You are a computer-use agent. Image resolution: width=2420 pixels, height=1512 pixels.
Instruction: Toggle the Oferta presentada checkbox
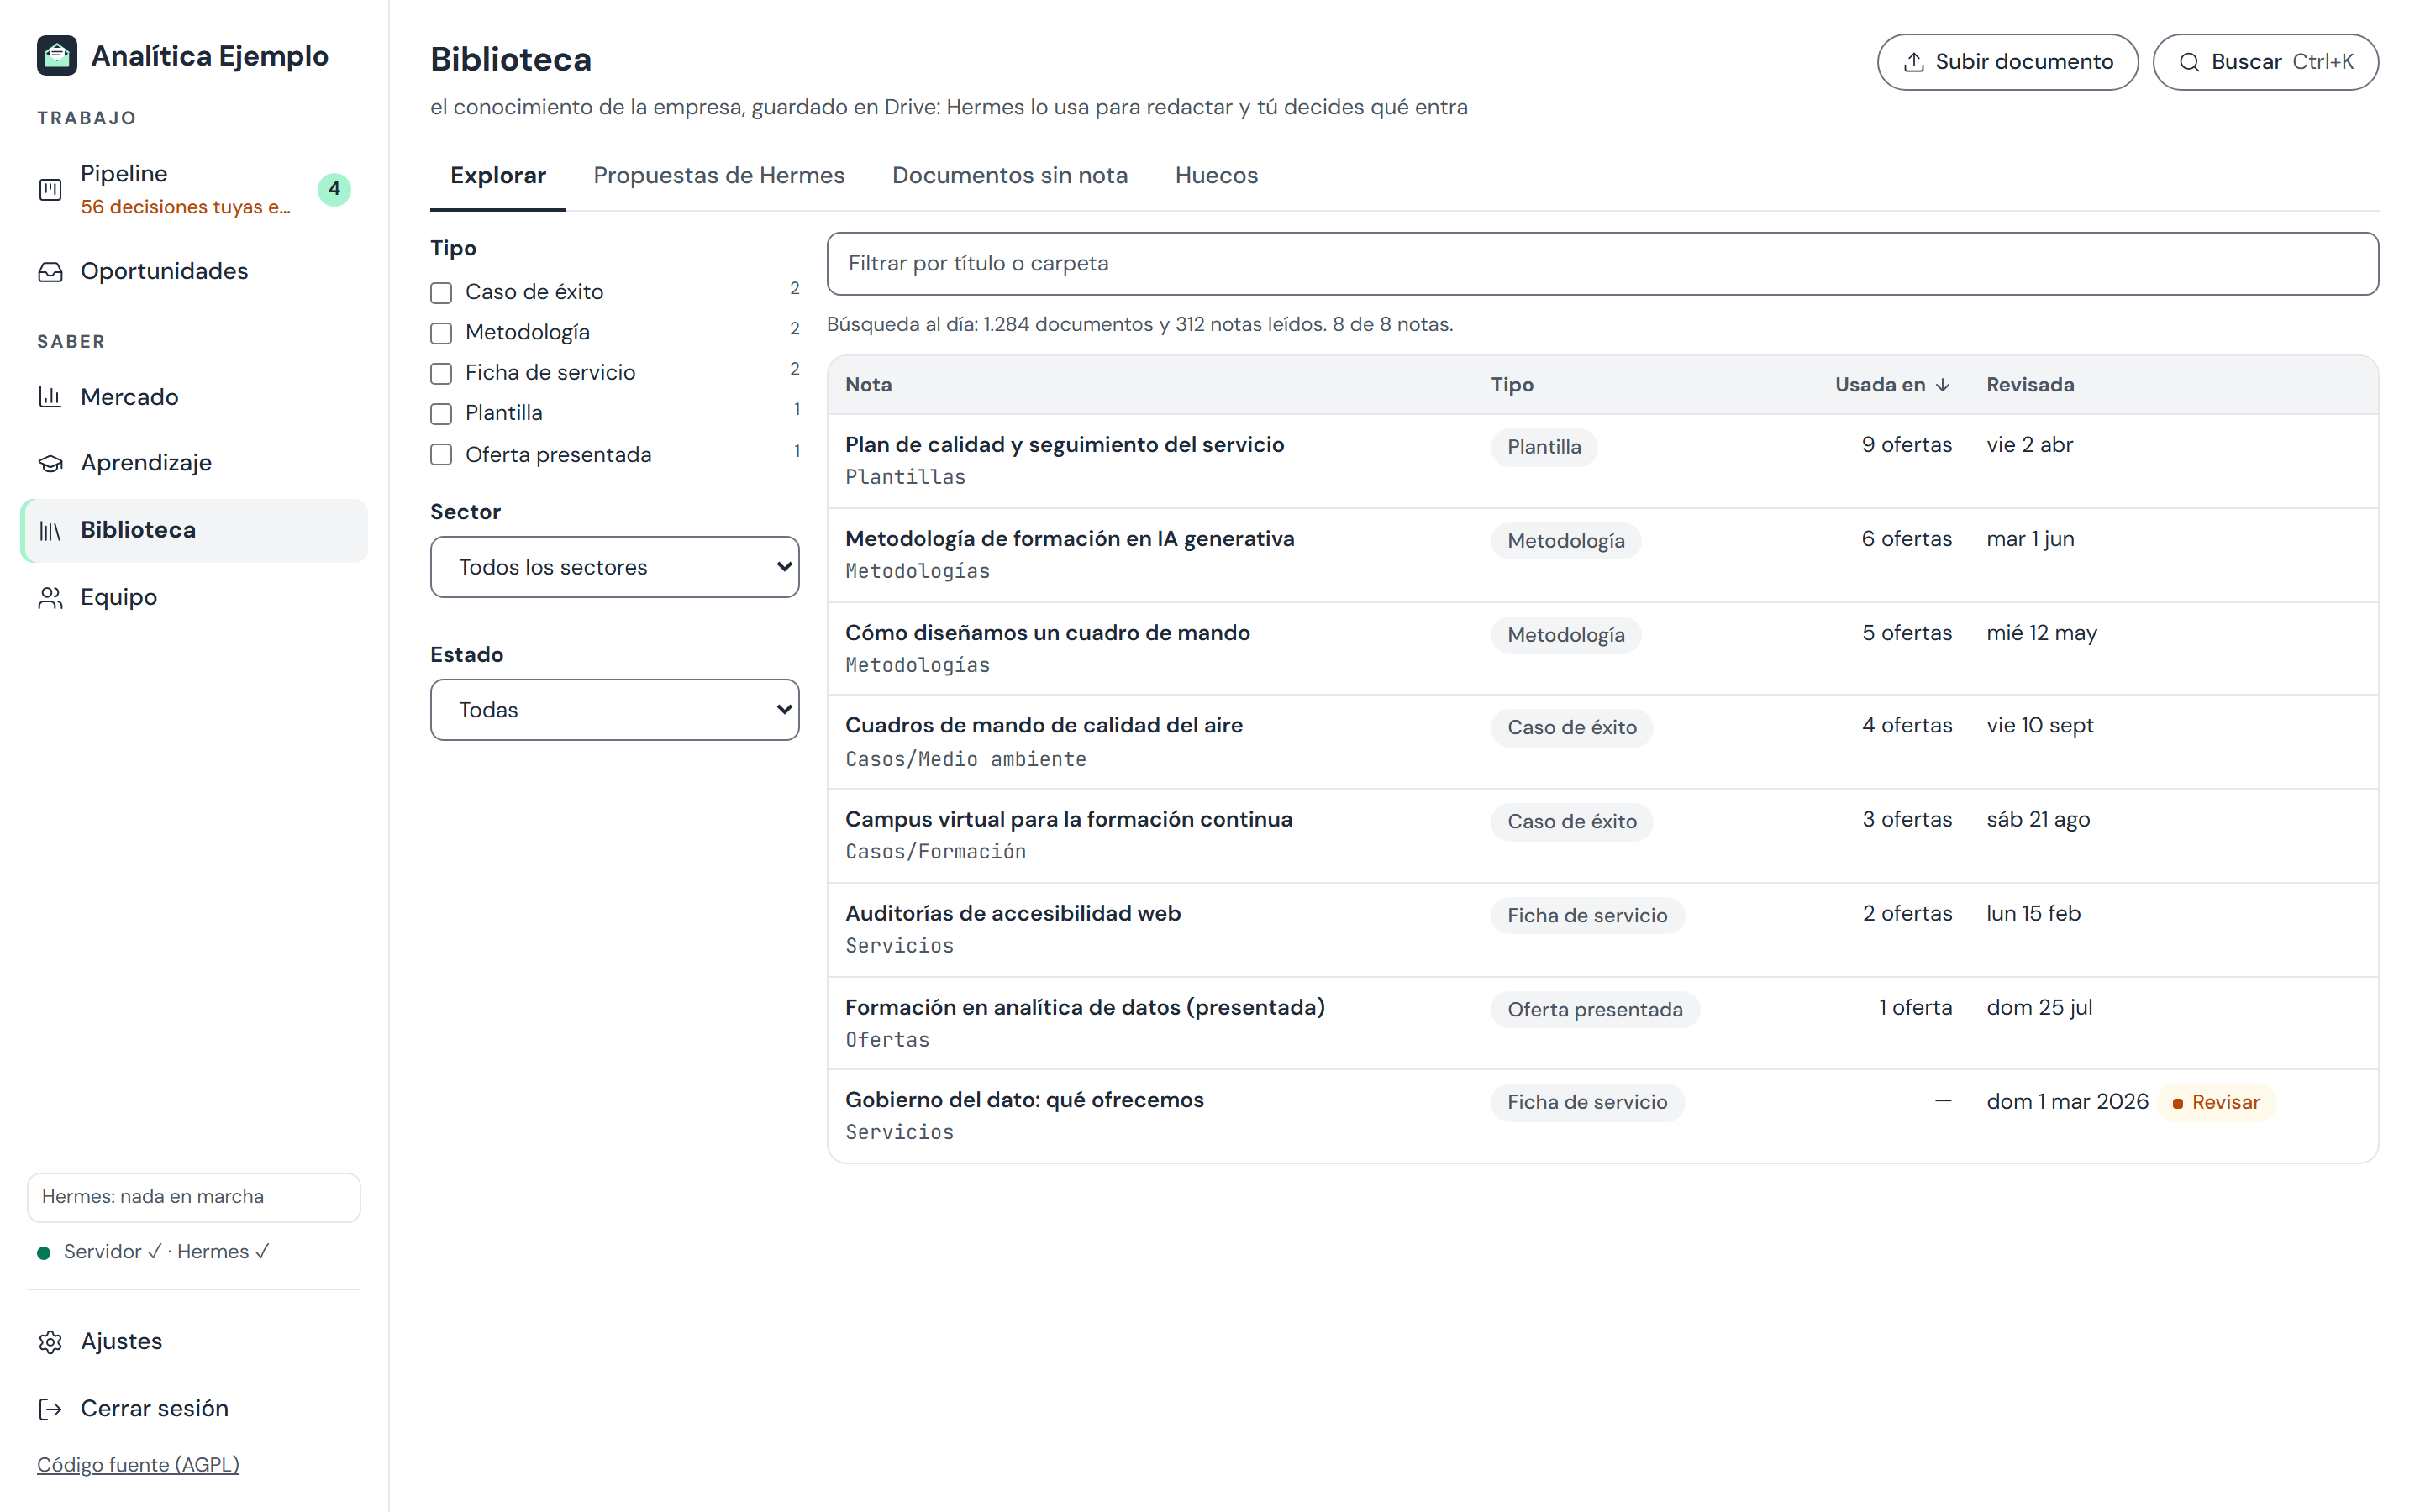tap(441, 455)
